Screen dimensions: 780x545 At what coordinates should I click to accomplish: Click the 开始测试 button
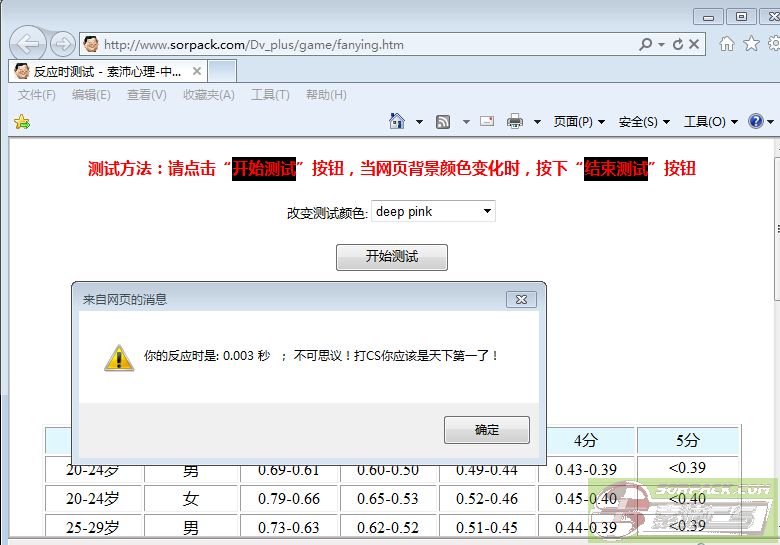click(391, 257)
